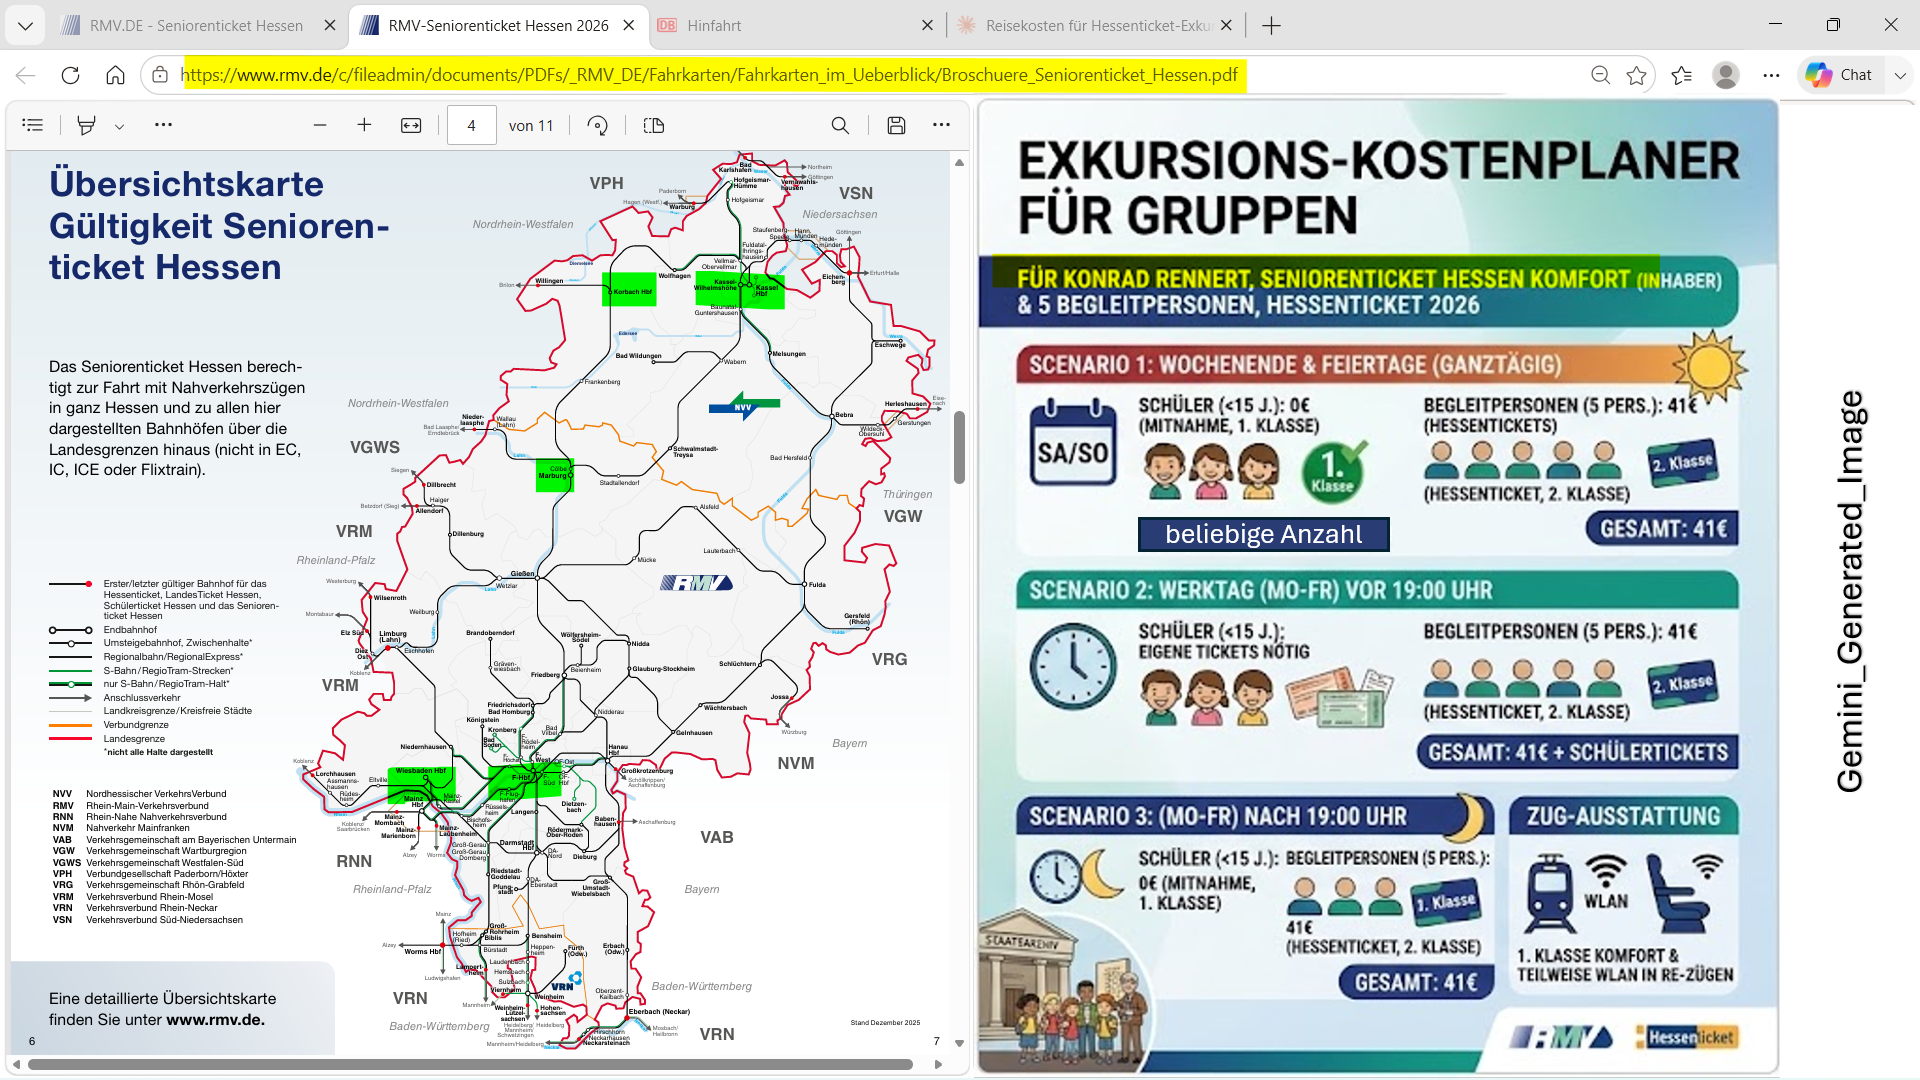1920x1080 pixels.
Task: Open the favorites list
Action: pos(1681,75)
